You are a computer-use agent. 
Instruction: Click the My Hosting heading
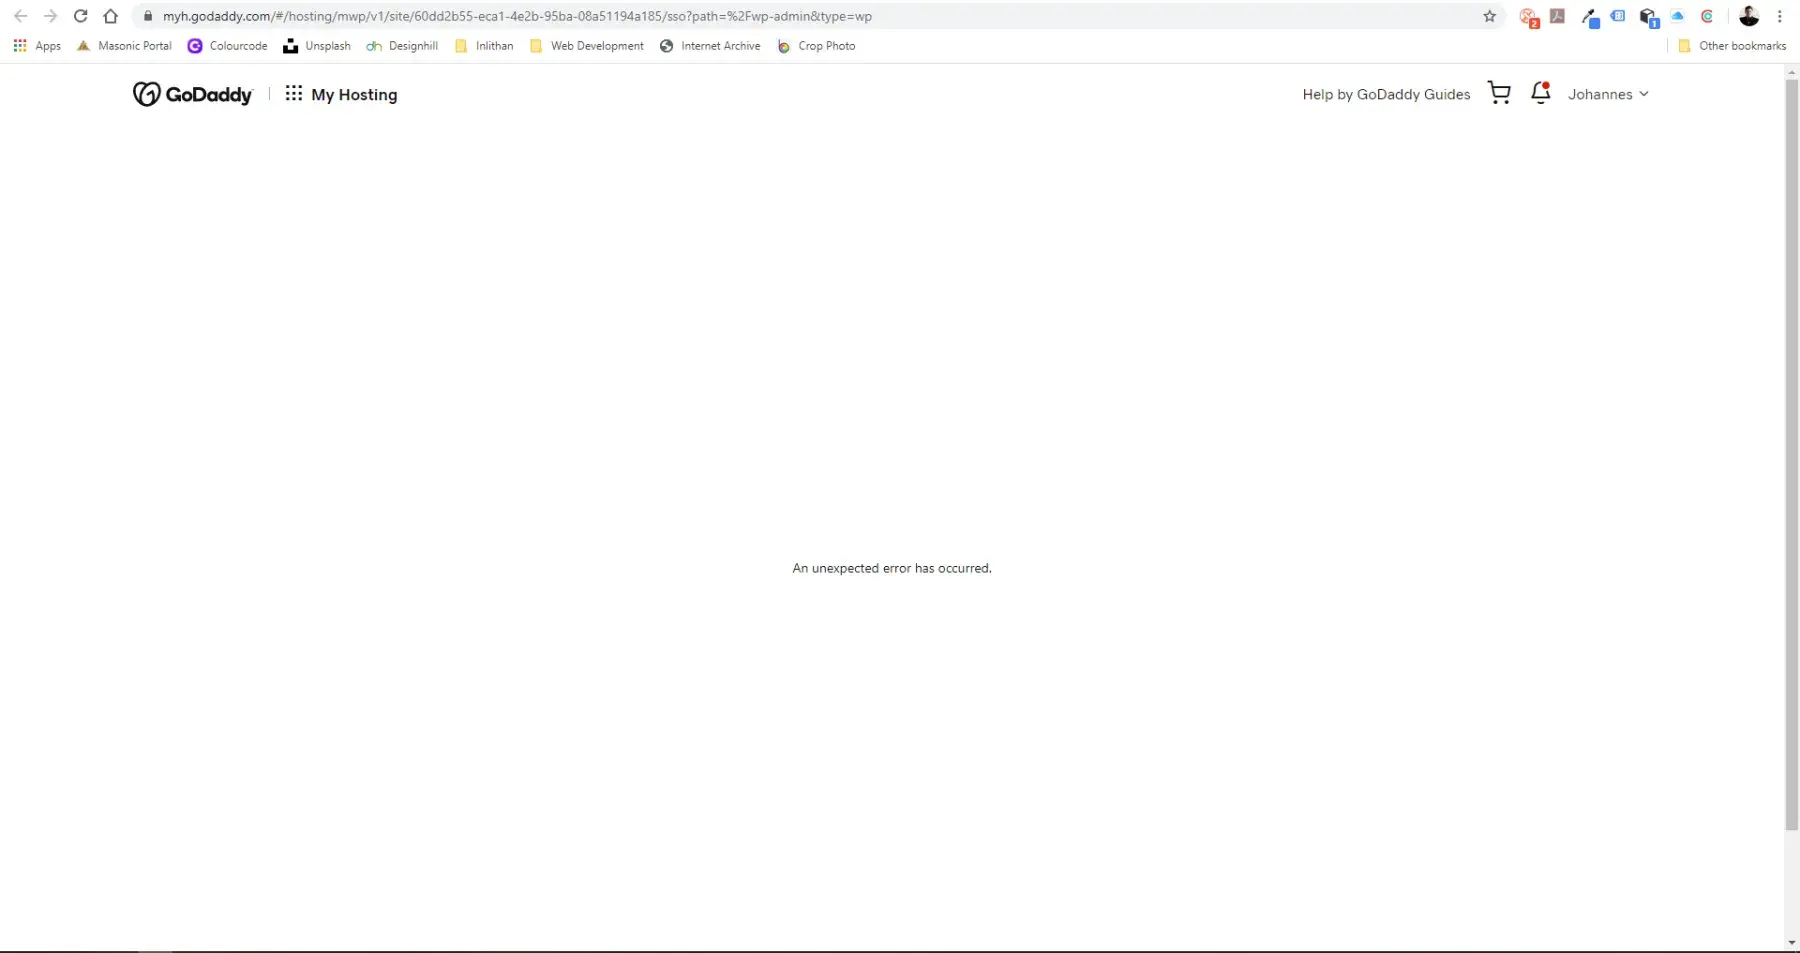coord(354,94)
